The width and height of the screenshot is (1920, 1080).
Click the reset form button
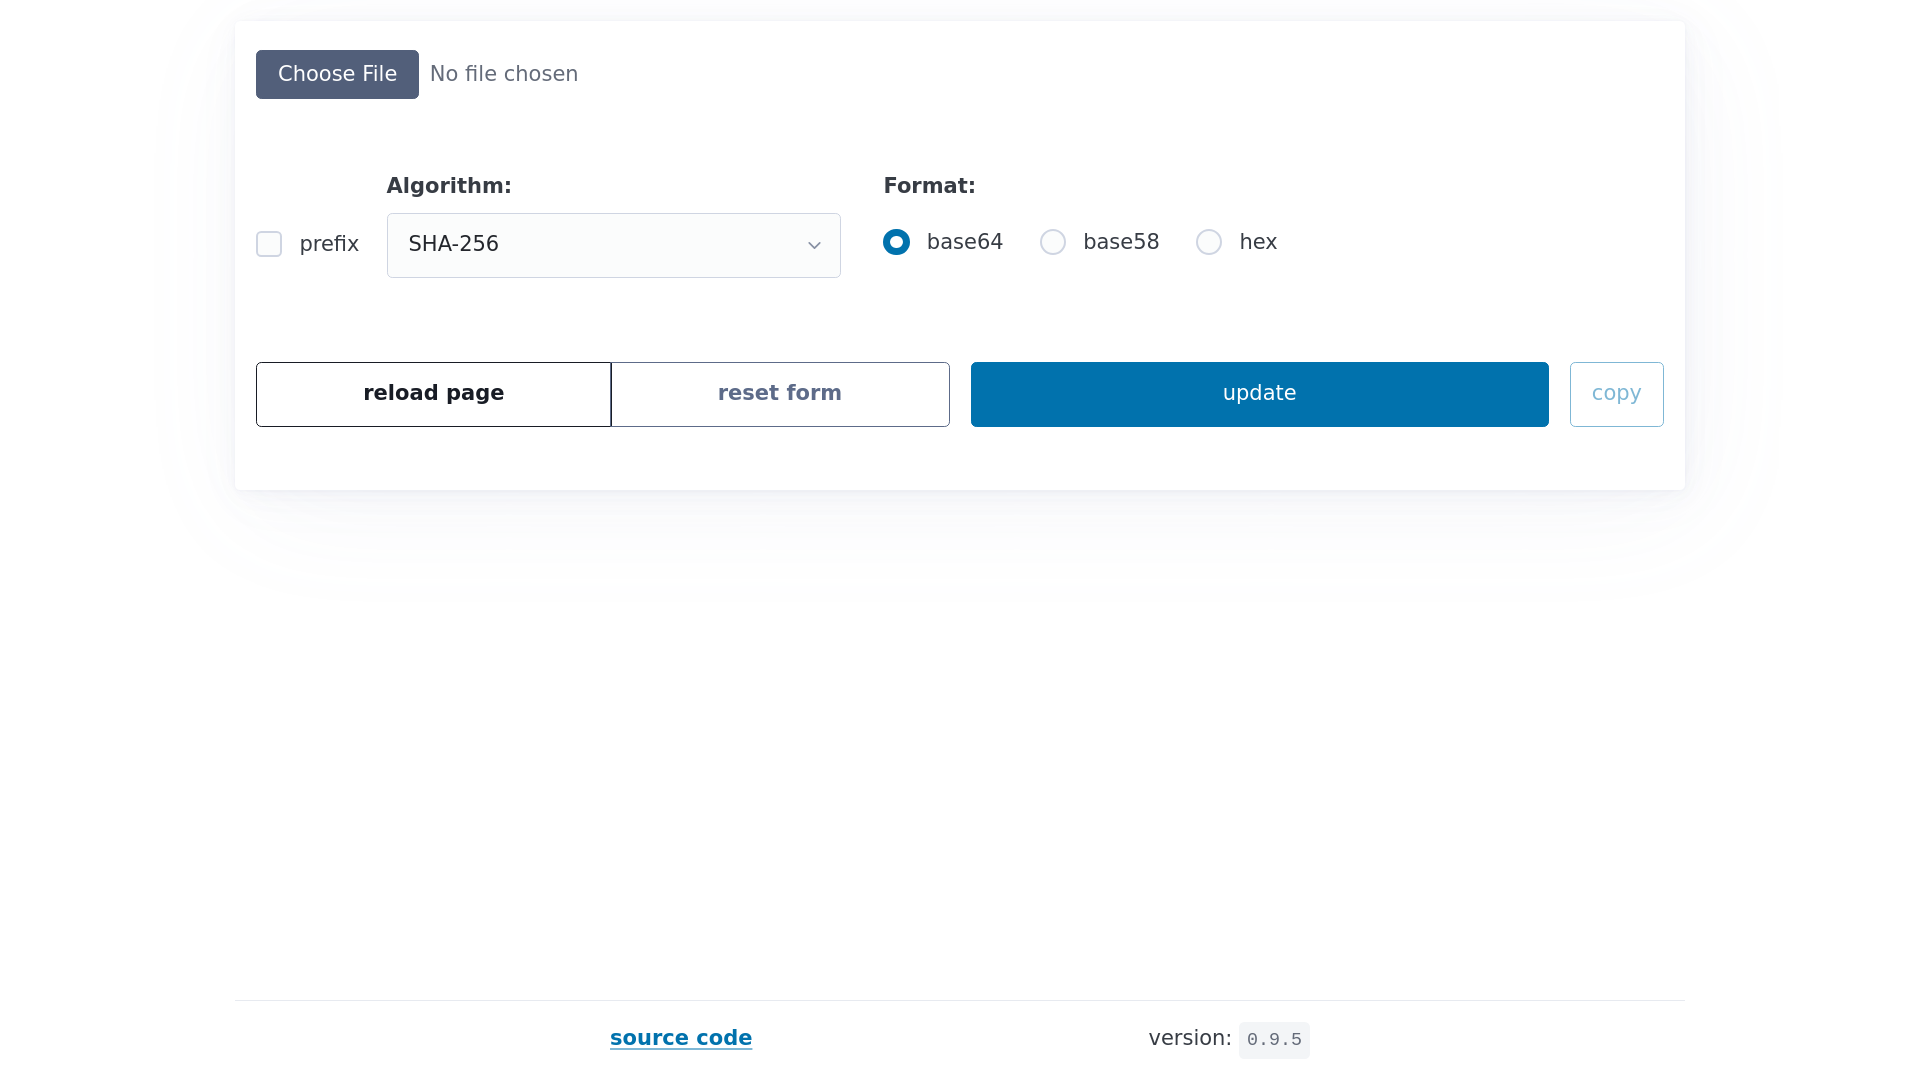780,394
